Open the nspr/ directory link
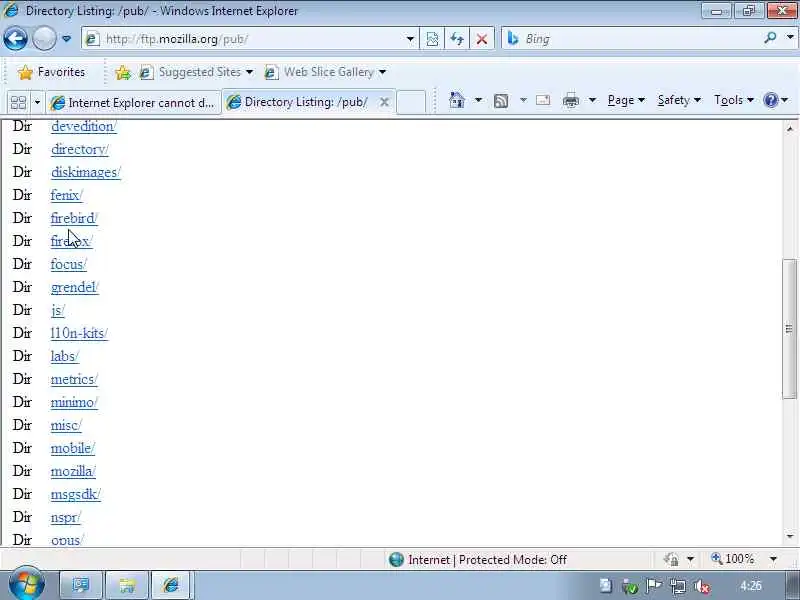 [65, 517]
